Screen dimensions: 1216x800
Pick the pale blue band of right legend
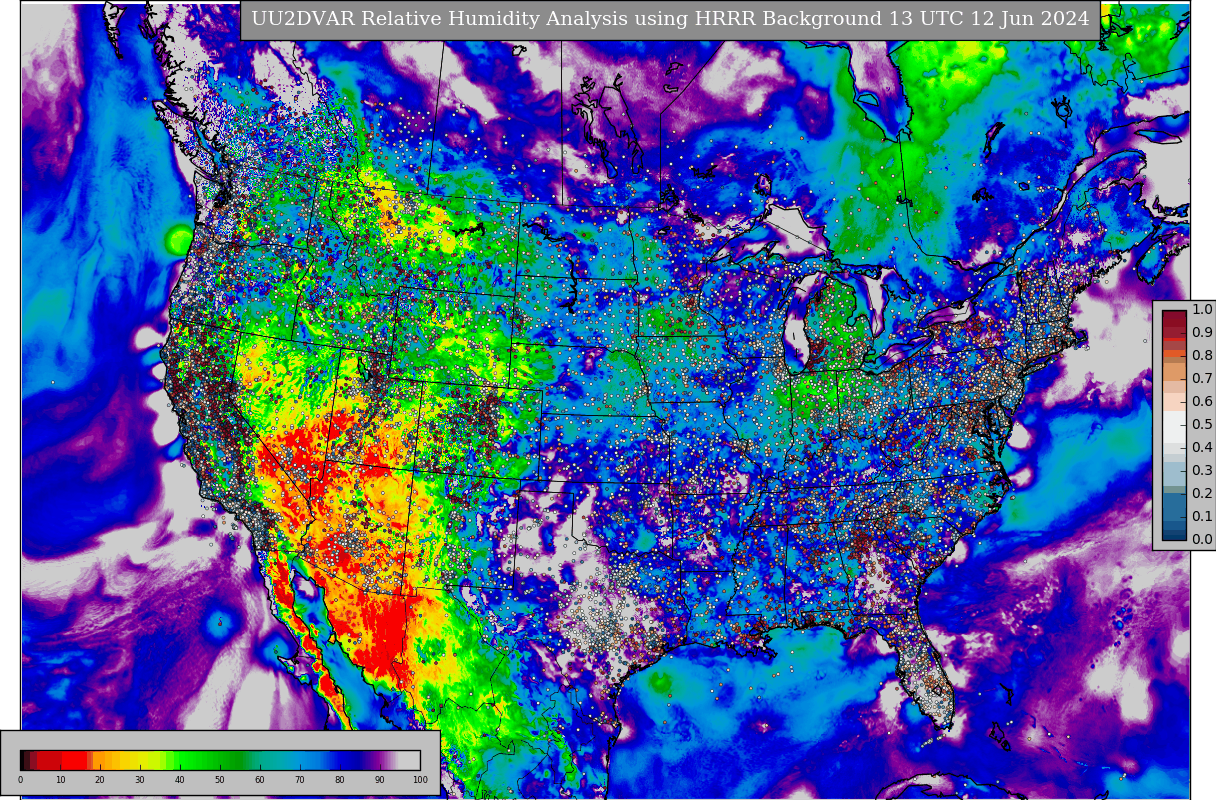(x=1174, y=473)
